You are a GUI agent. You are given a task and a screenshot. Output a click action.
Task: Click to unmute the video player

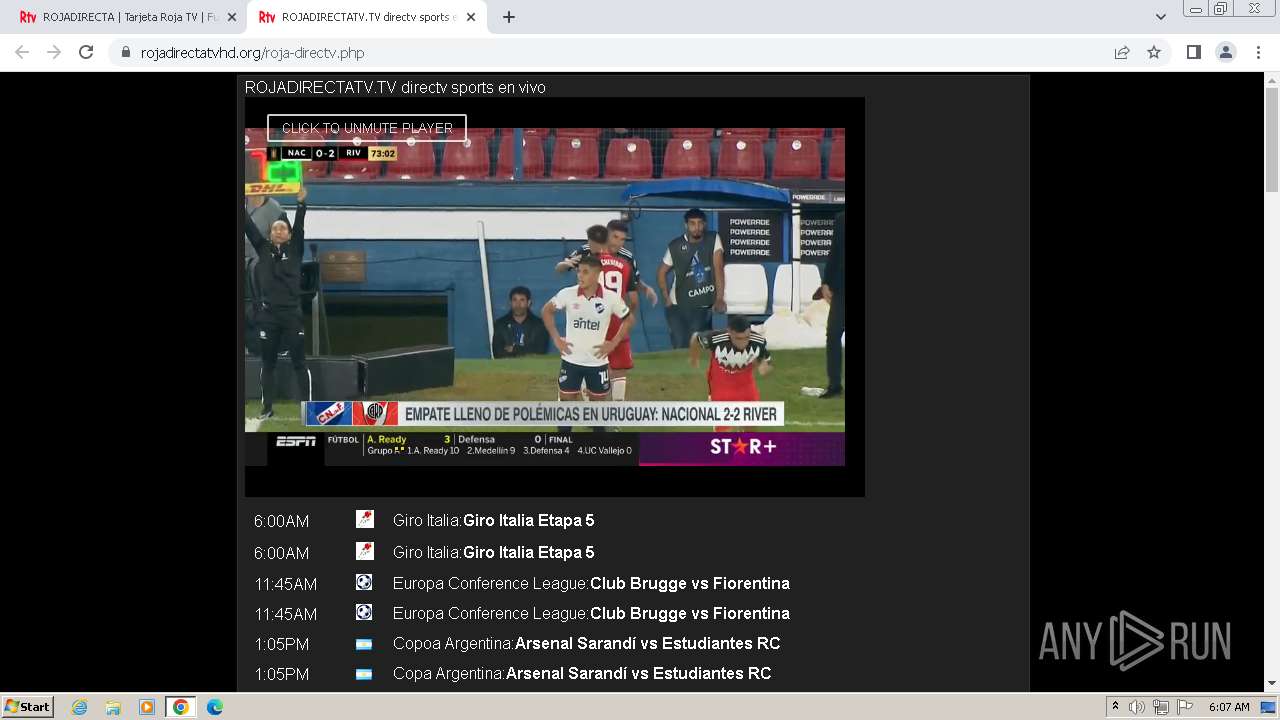pyautogui.click(x=367, y=128)
